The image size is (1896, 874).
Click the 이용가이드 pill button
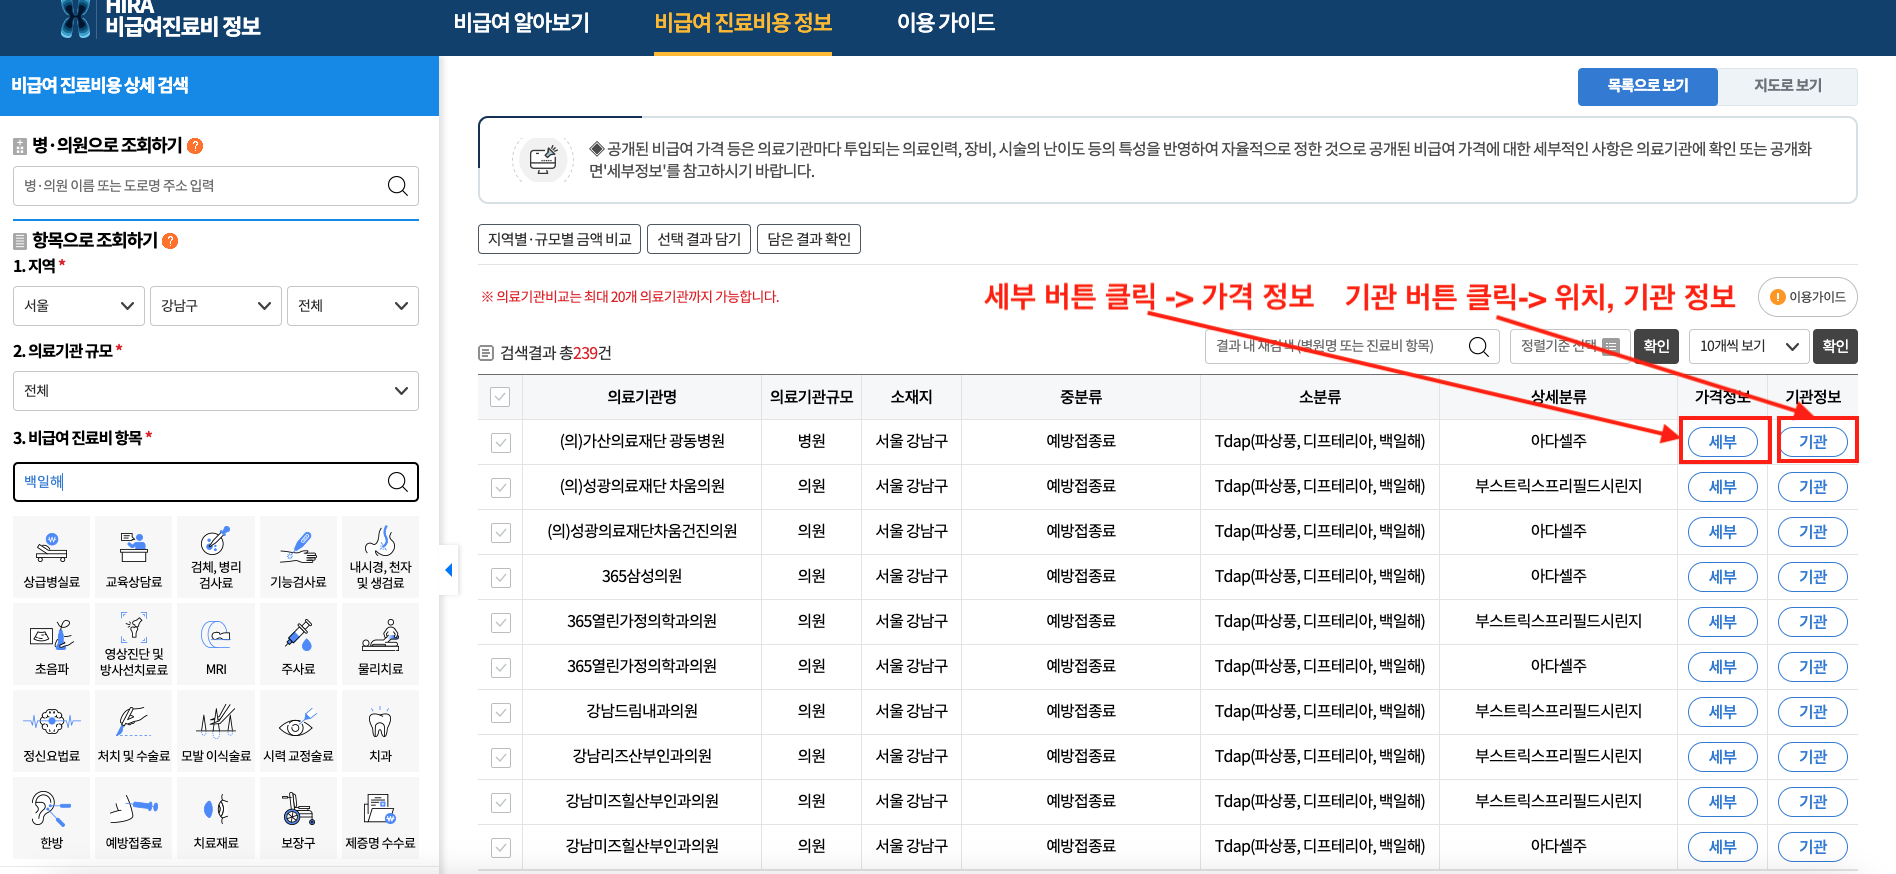[x=1808, y=297]
